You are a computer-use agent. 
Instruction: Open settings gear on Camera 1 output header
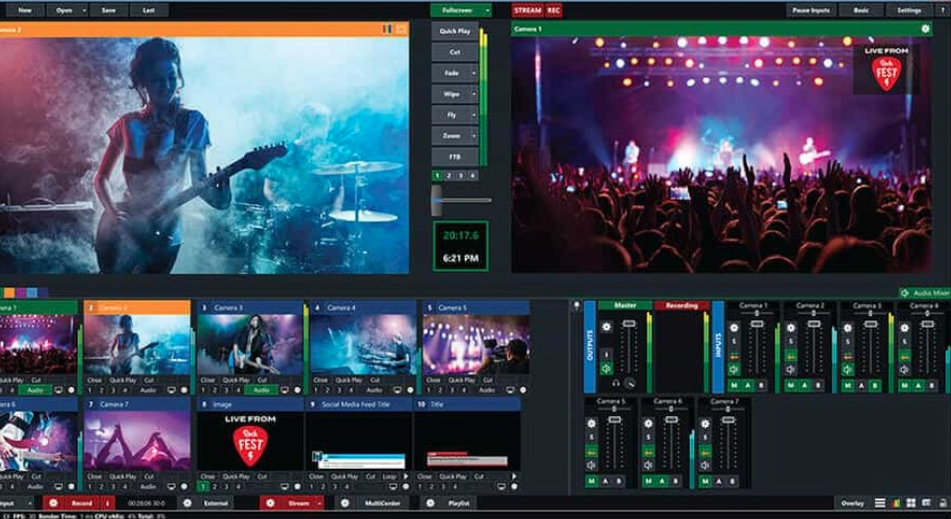click(925, 30)
